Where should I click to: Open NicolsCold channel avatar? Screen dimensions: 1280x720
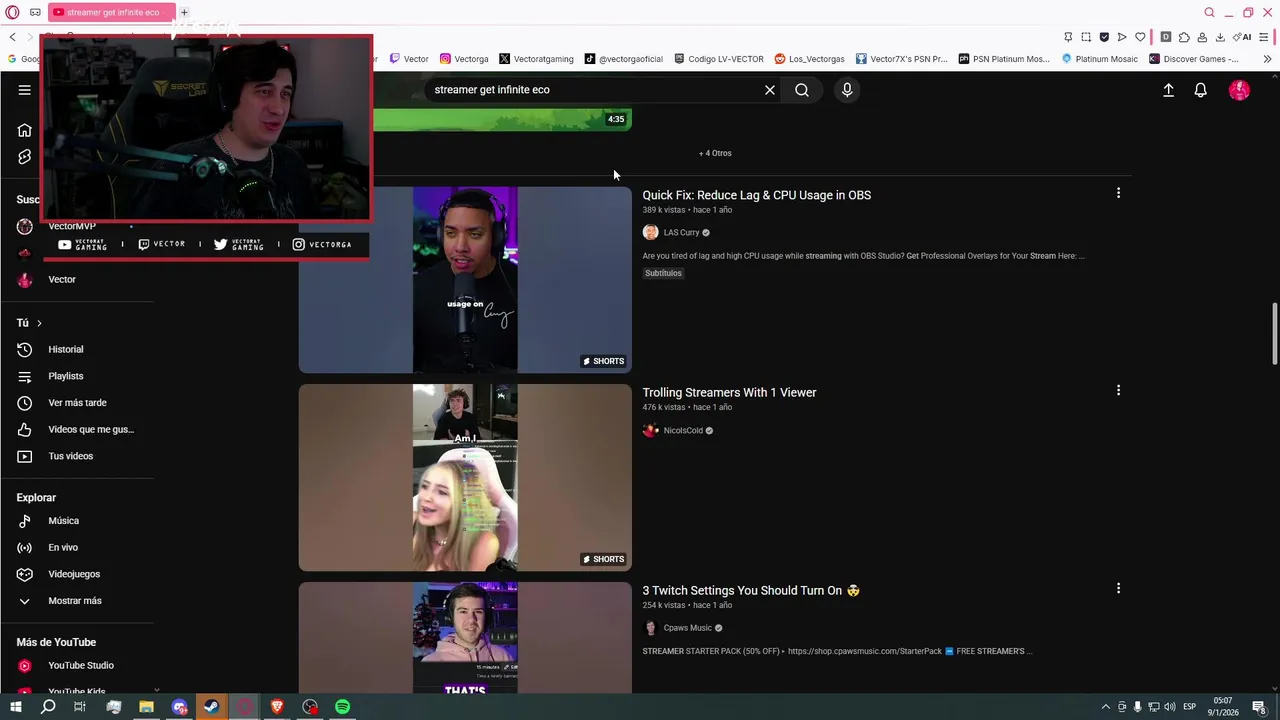click(650, 430)
